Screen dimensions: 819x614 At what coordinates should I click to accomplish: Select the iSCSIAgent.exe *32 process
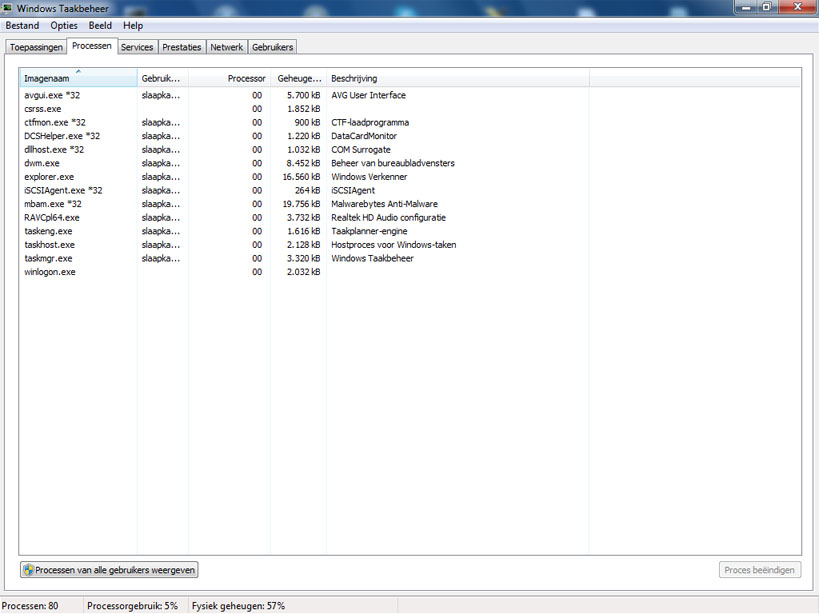[63, 190]
